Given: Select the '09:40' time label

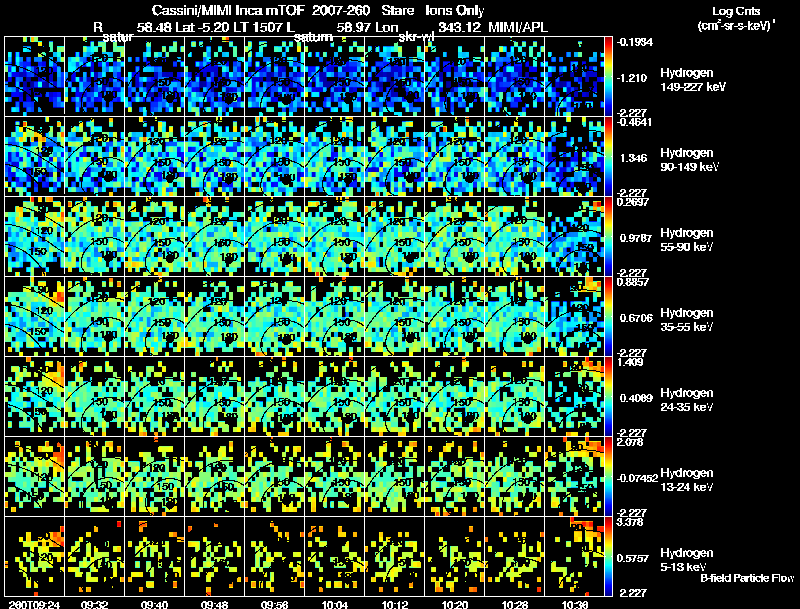Looking at the screenshot, I should tap(155, 604).
